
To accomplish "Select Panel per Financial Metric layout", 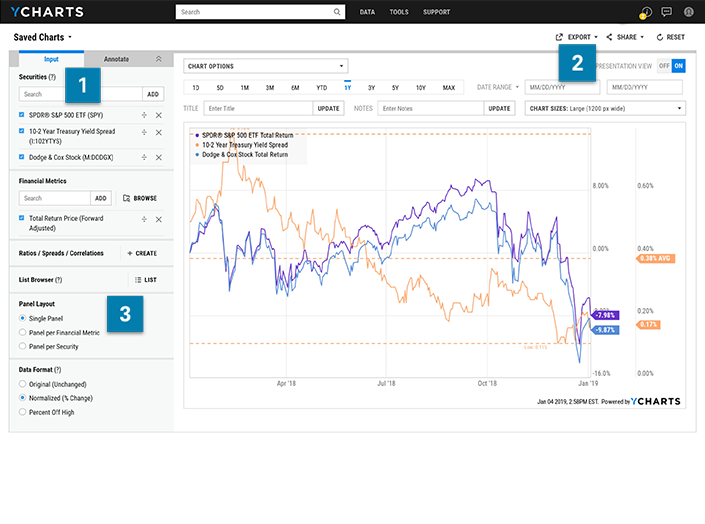I will (22, 332).
